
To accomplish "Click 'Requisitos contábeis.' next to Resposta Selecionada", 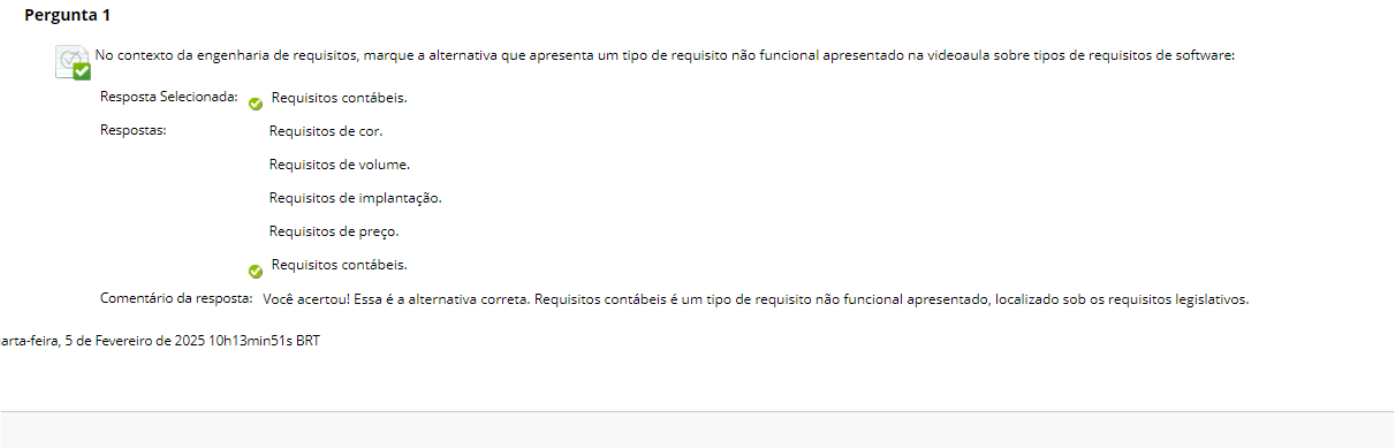I will point(339,97).
